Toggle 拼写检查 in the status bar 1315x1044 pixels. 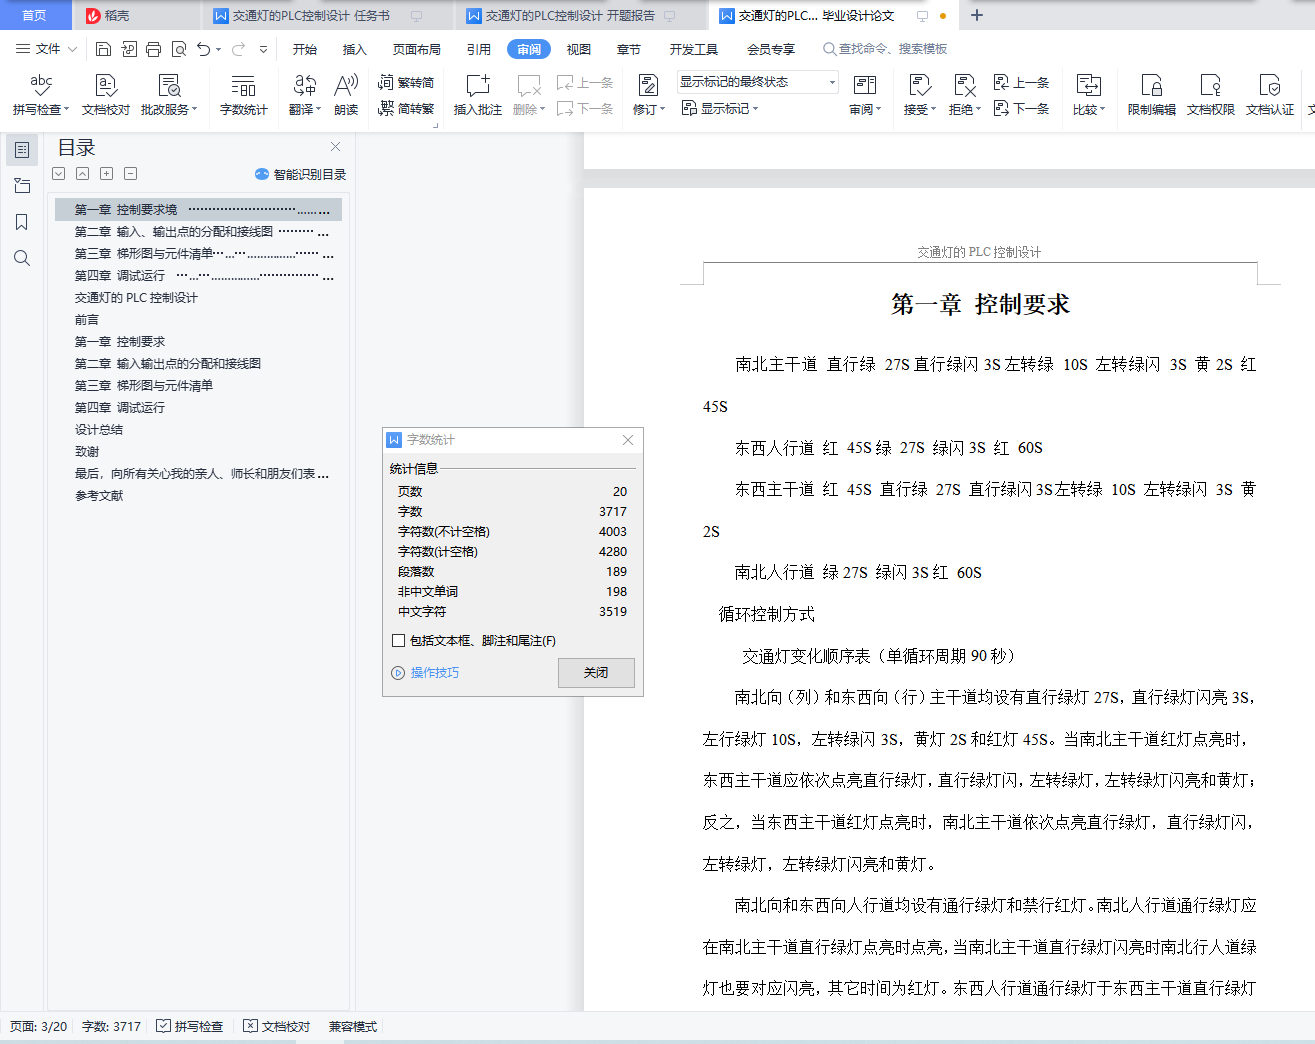[189, 1026]
